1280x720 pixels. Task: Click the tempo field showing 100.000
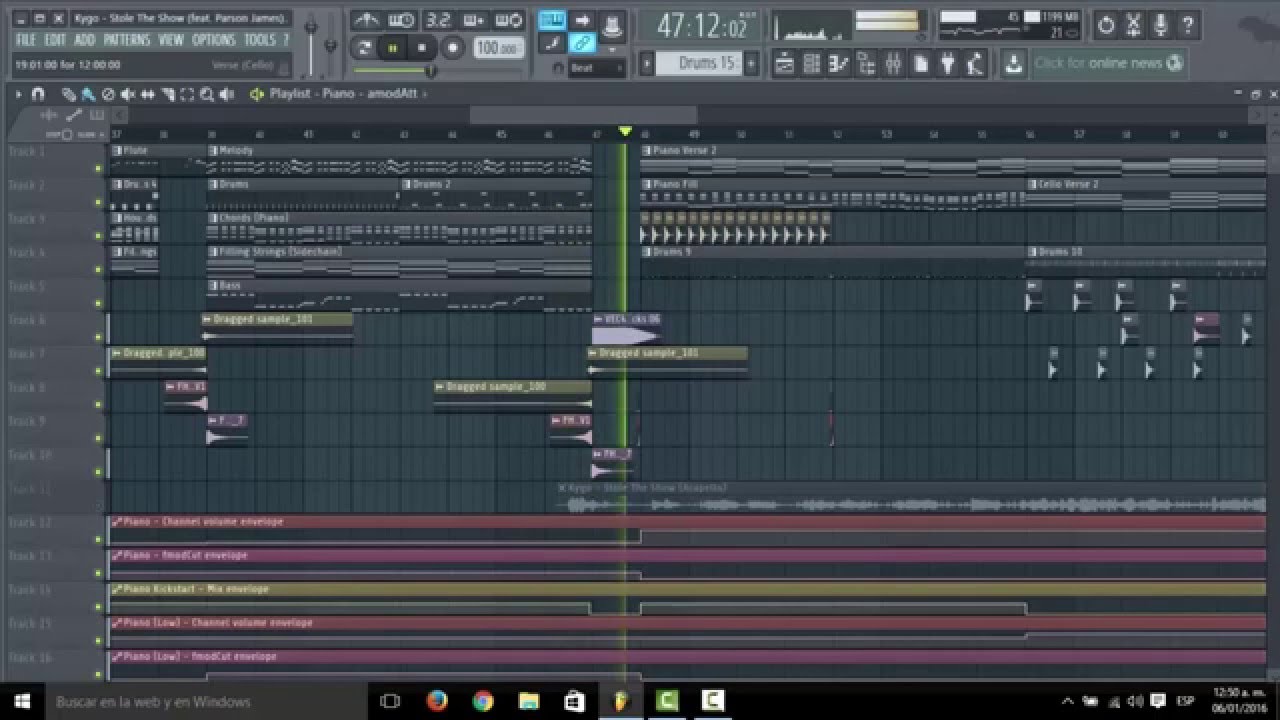click(497, 47)
